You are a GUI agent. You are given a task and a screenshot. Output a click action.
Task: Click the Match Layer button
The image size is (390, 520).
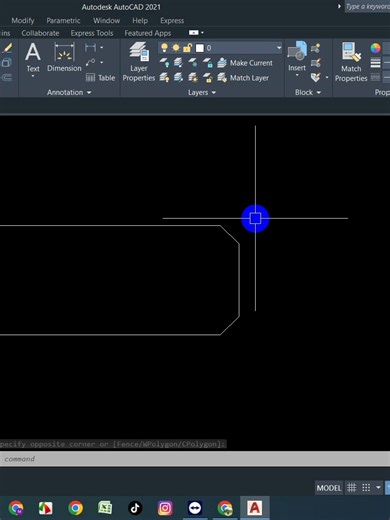pyautogui.click(x=243, y=78)
